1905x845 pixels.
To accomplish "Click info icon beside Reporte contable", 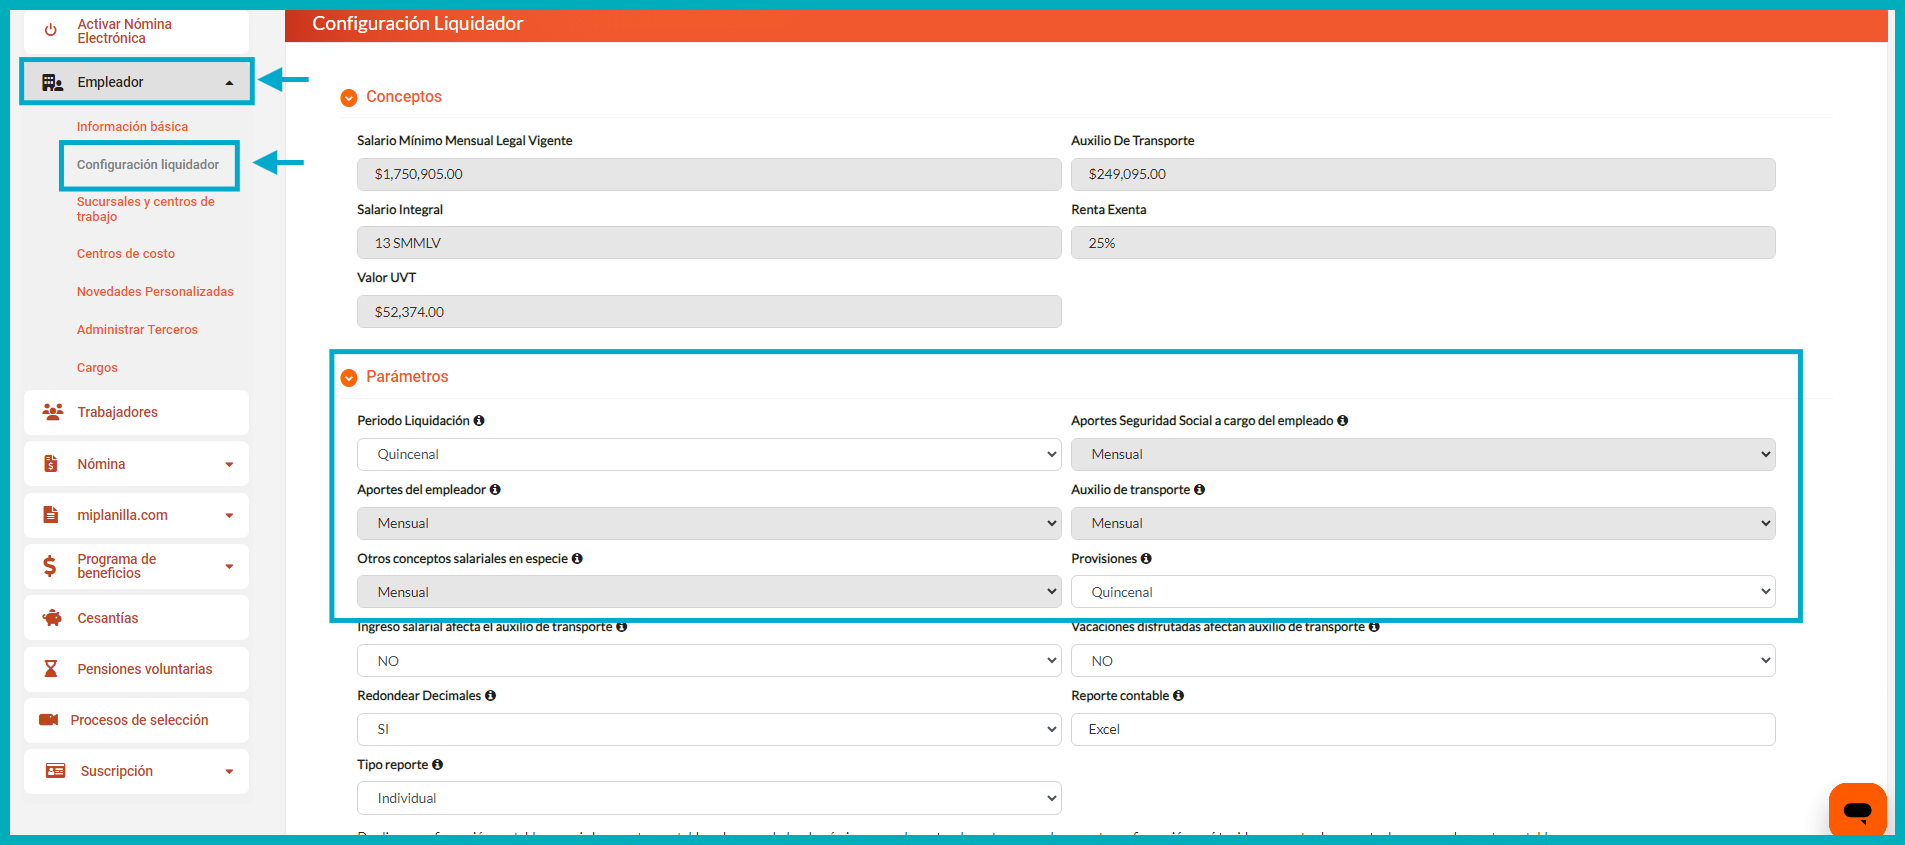I will [1178, 696].
